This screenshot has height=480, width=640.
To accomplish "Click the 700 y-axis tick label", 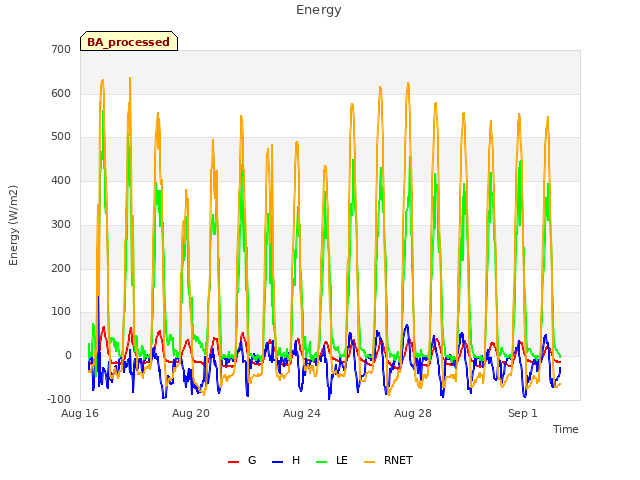I will pyautogui.click(x=61, y=49).
